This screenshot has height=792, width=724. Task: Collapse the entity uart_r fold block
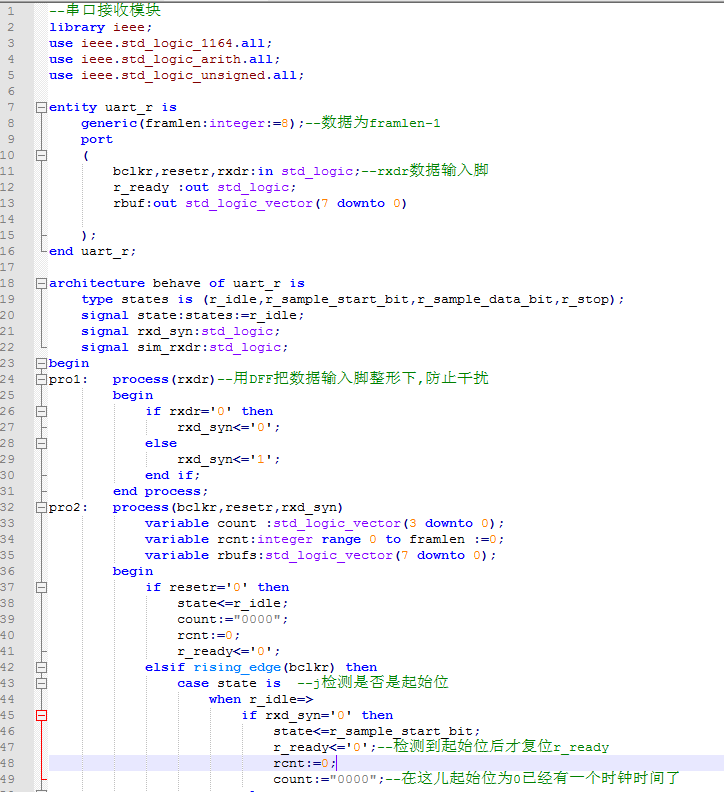coord(41,107)
